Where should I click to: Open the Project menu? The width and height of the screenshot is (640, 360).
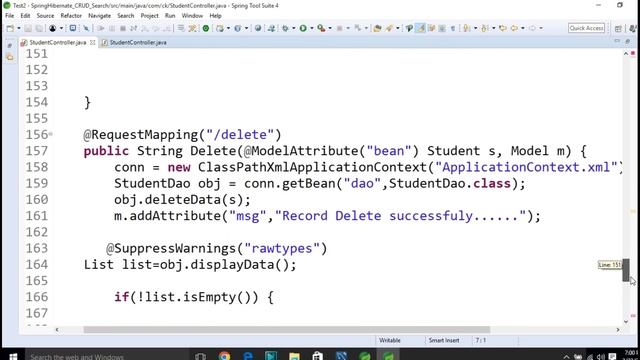coord(149,16)
